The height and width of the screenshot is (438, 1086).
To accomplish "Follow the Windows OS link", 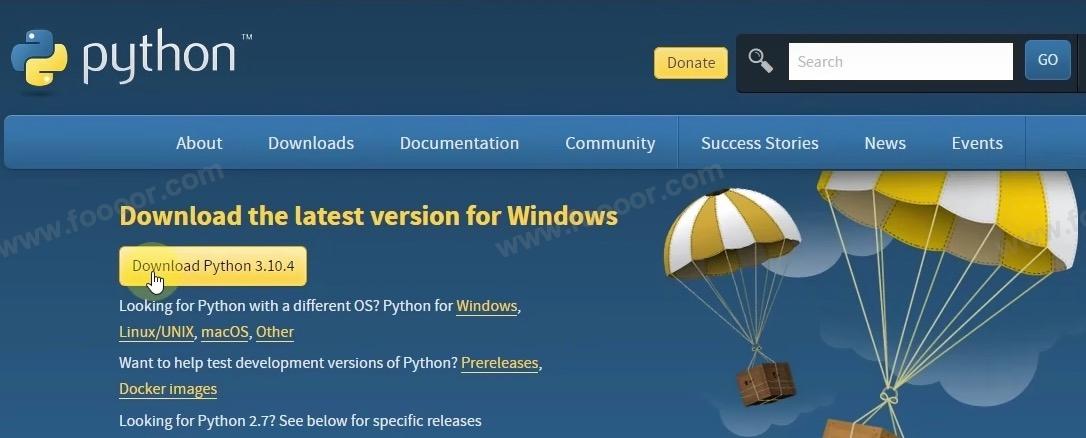I will [487, 306].
